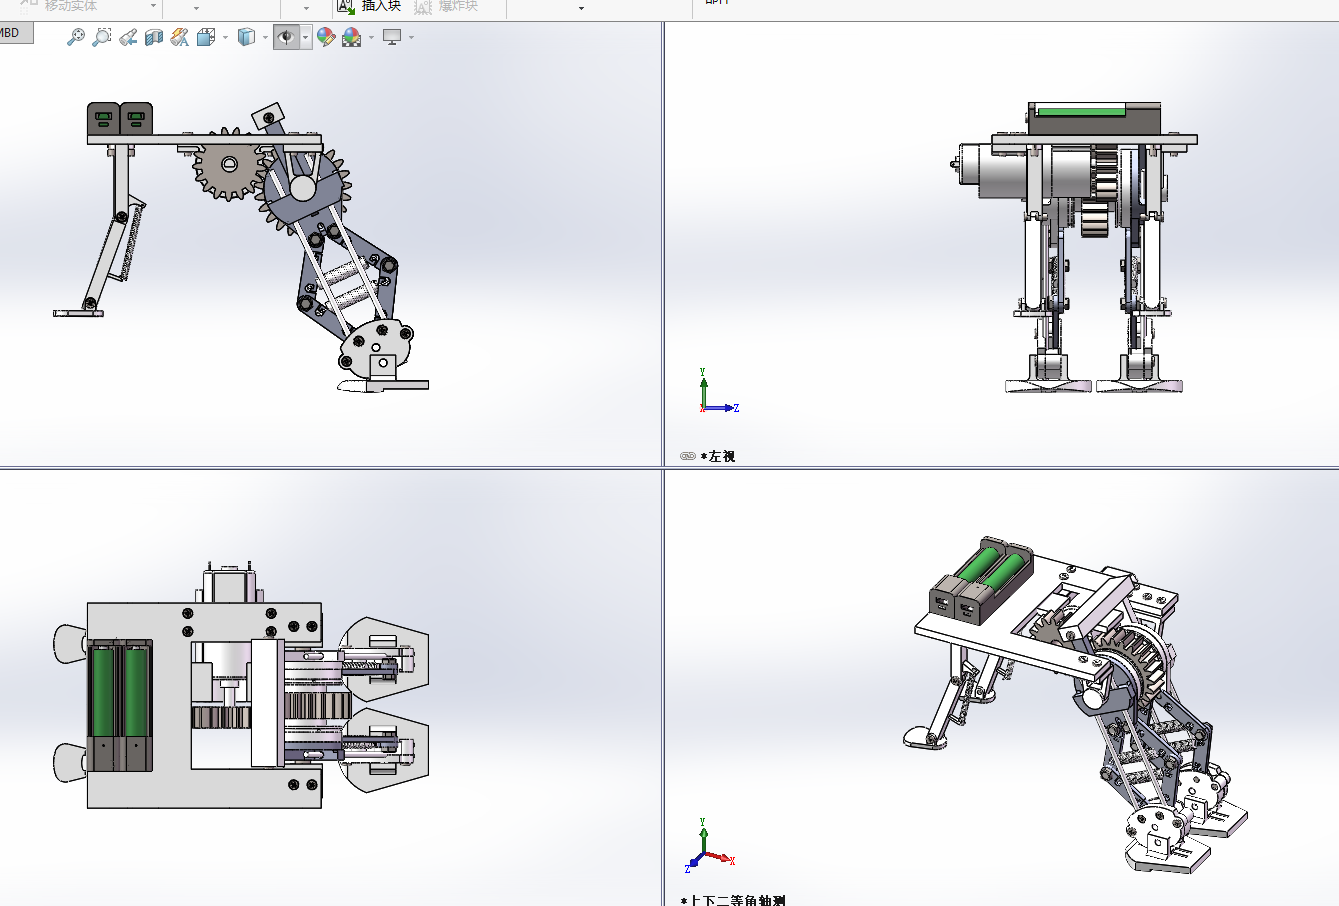The image size is (1339, 906).
Task: Click the 插入块 (Insert Block) button
Action: (370, 6)
